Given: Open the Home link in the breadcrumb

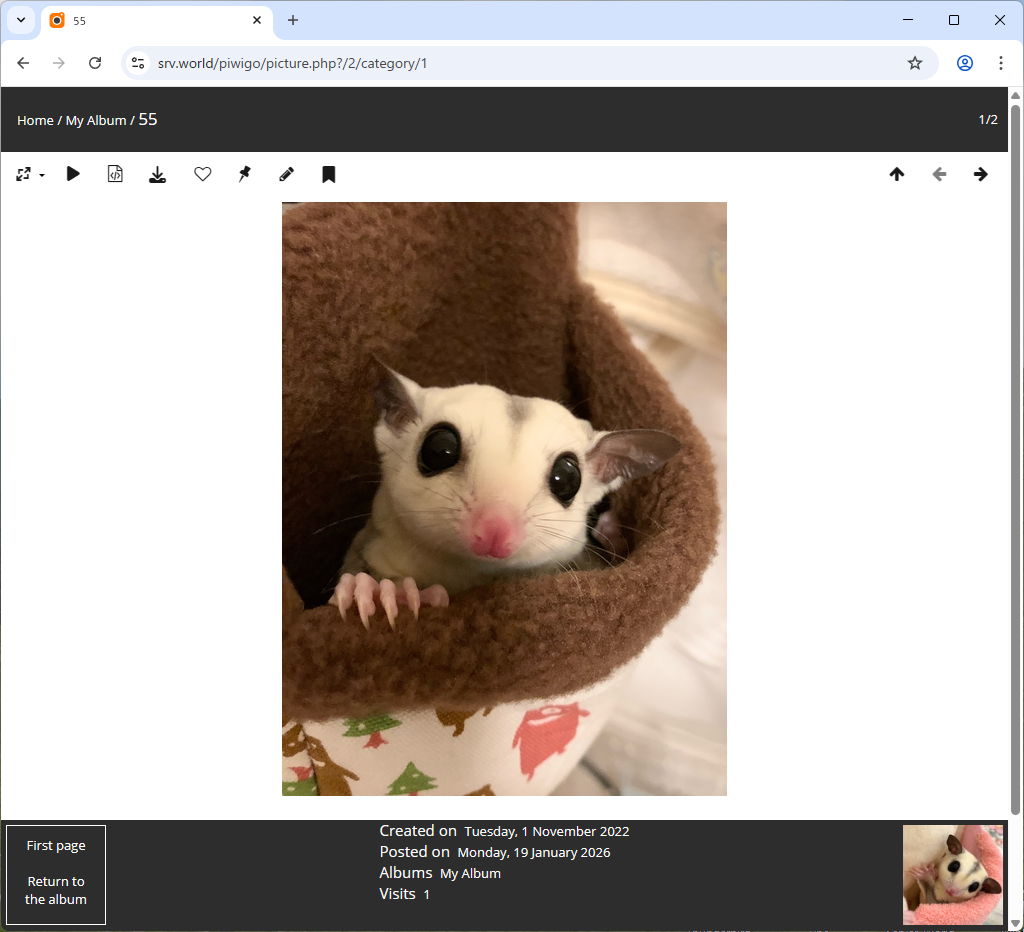Looking at the screenshot, I should (x=35, y=120).
